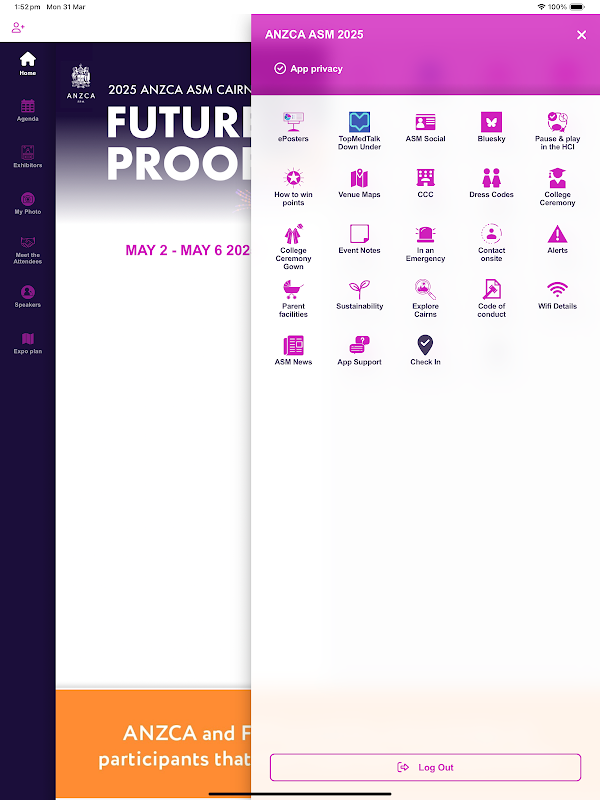This screenshot has width=600, height=800.
Task: Open the ASM News icon
Action: click(x=293, y=345)
